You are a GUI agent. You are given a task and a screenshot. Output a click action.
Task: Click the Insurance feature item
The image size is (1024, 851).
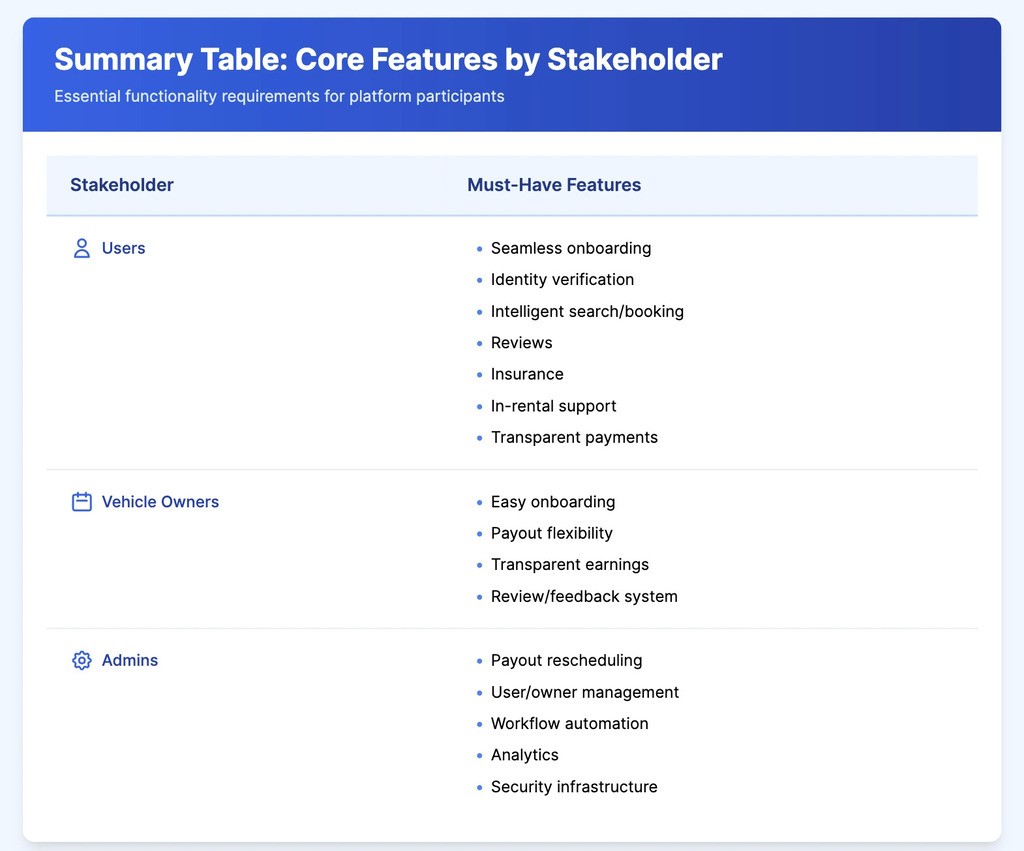coord(527,374)
